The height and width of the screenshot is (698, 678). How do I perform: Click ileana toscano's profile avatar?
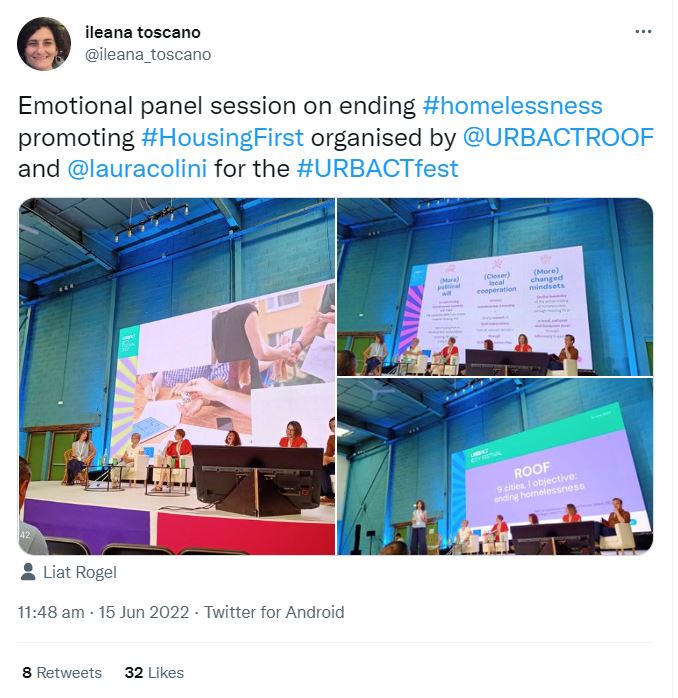point(44,44)
